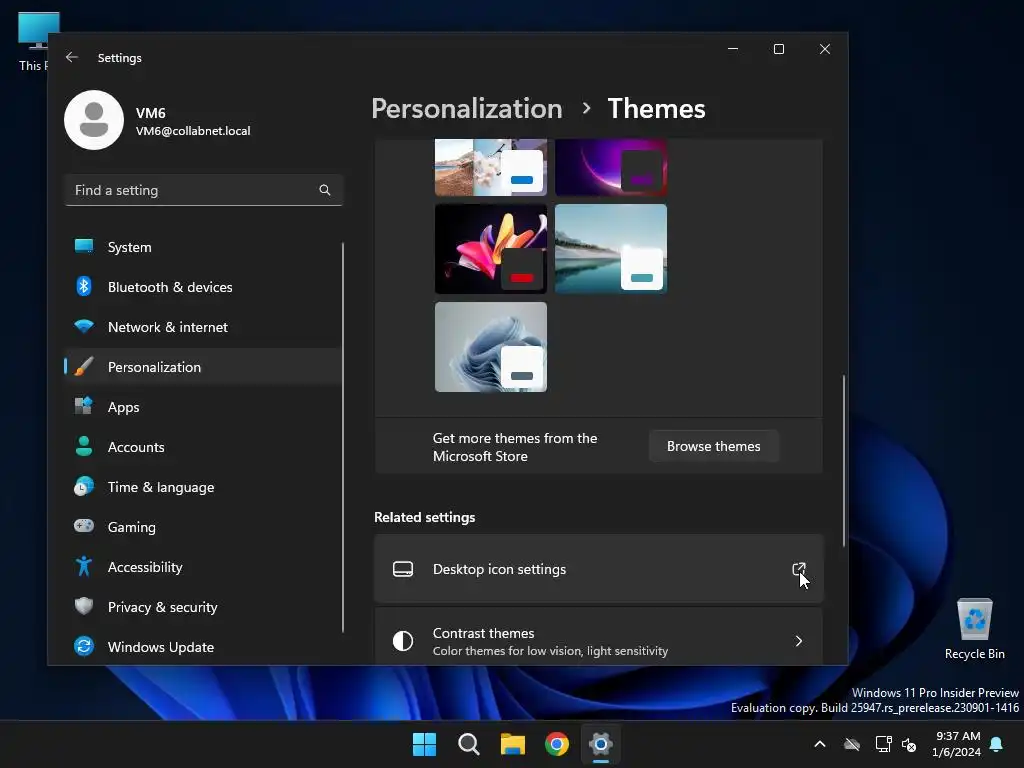
Task: Click the Accounts person icon
Action: click(84, 446)
